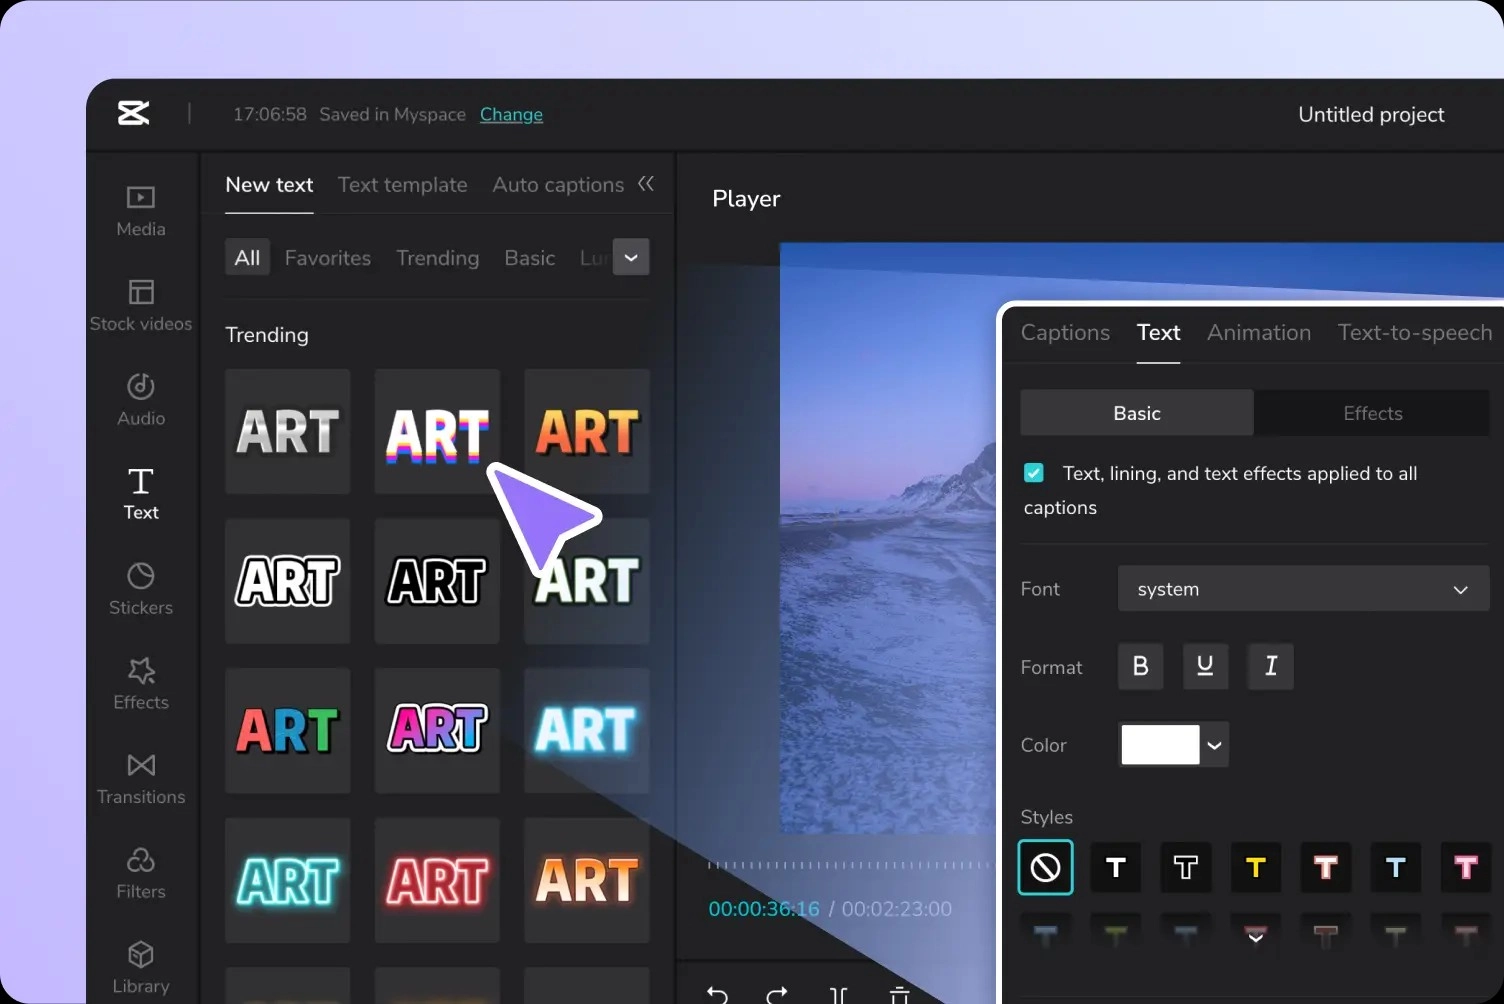This screenshot has height=1004, width=1504.
Task: Uncheck apply text effects to all captions
Action: point(1034,473)
